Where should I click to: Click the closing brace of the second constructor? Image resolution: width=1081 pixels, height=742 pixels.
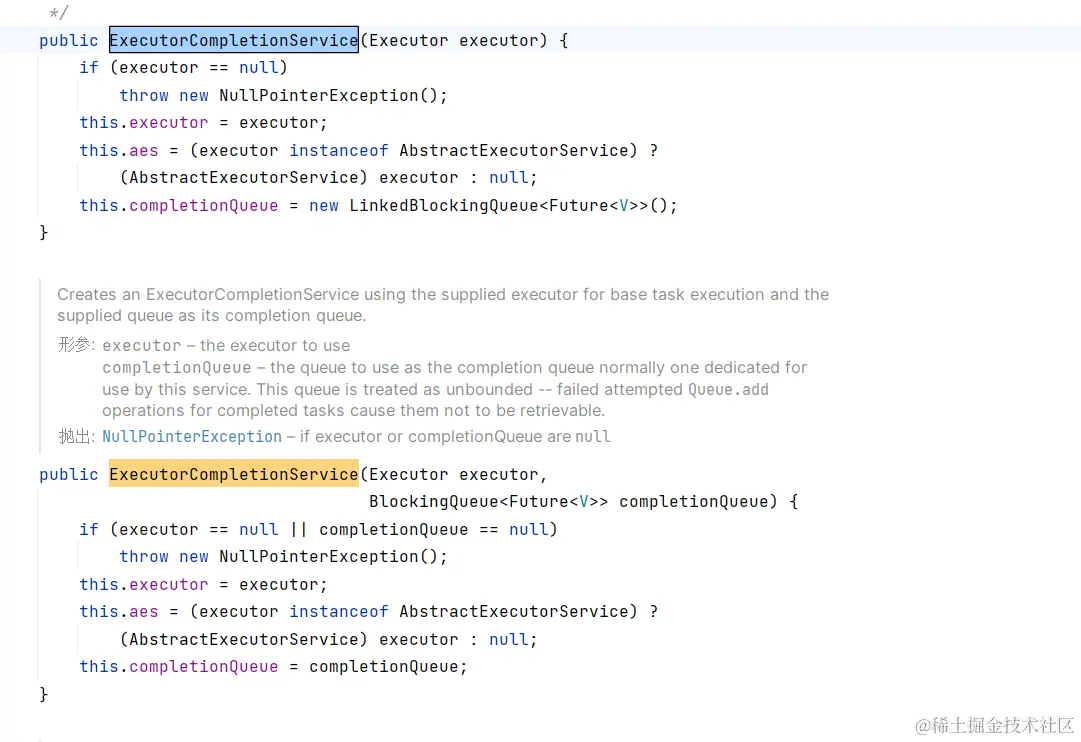coord(44,694)
